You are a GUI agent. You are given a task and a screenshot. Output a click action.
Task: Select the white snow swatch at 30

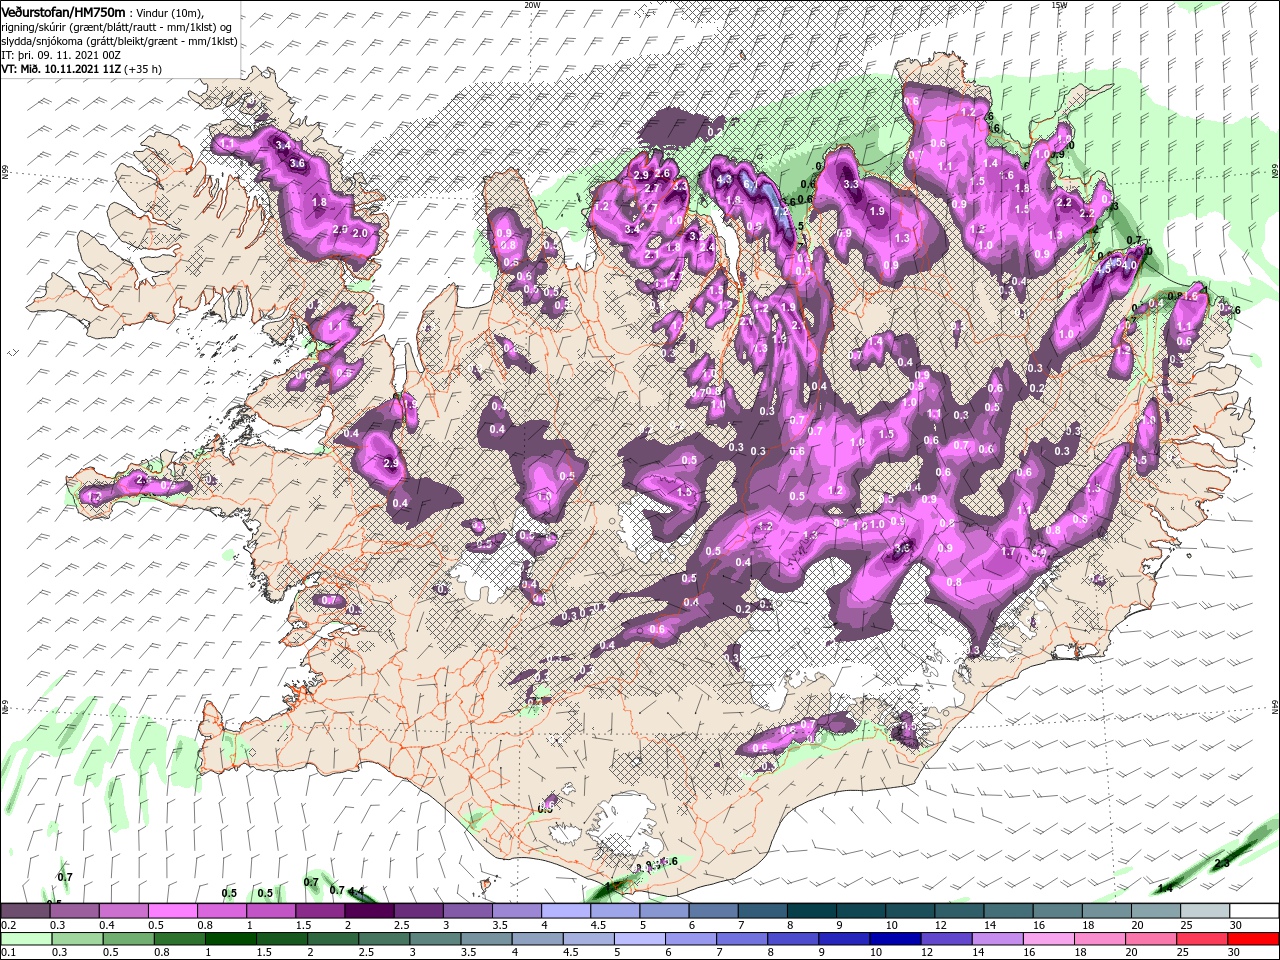[x=1252, y=911]
